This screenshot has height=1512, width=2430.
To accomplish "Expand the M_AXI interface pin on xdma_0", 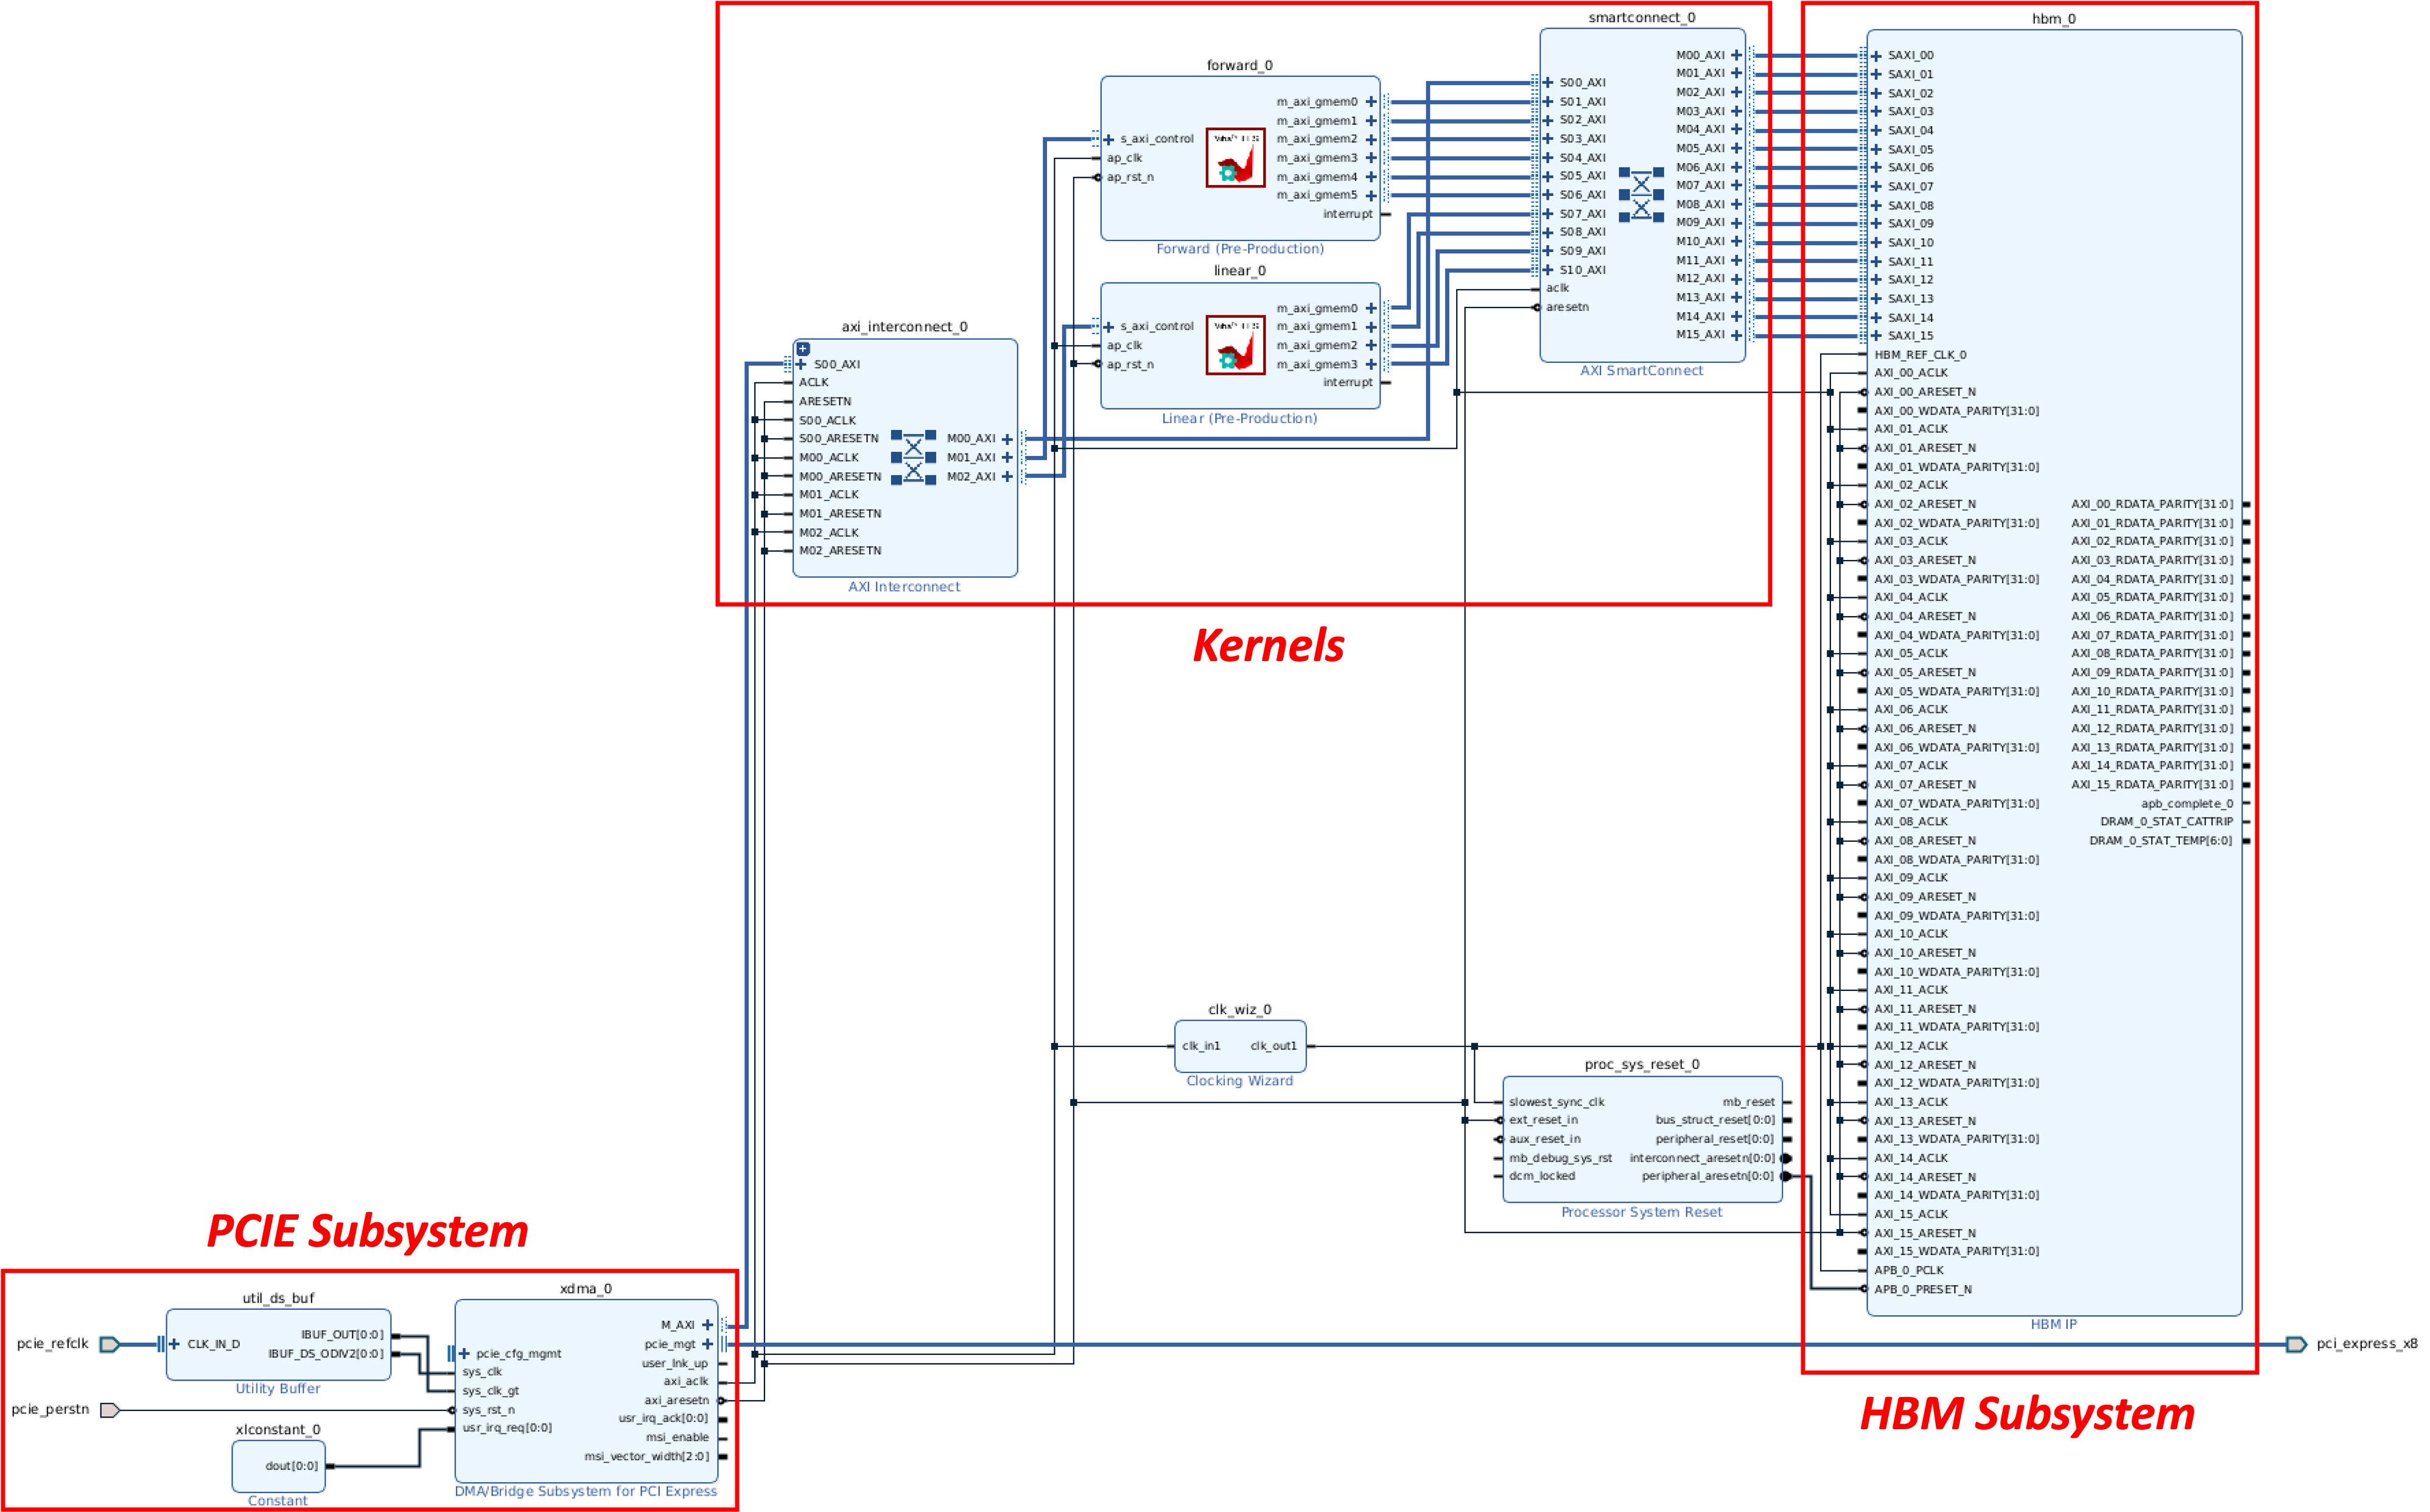I will 707,1325.
